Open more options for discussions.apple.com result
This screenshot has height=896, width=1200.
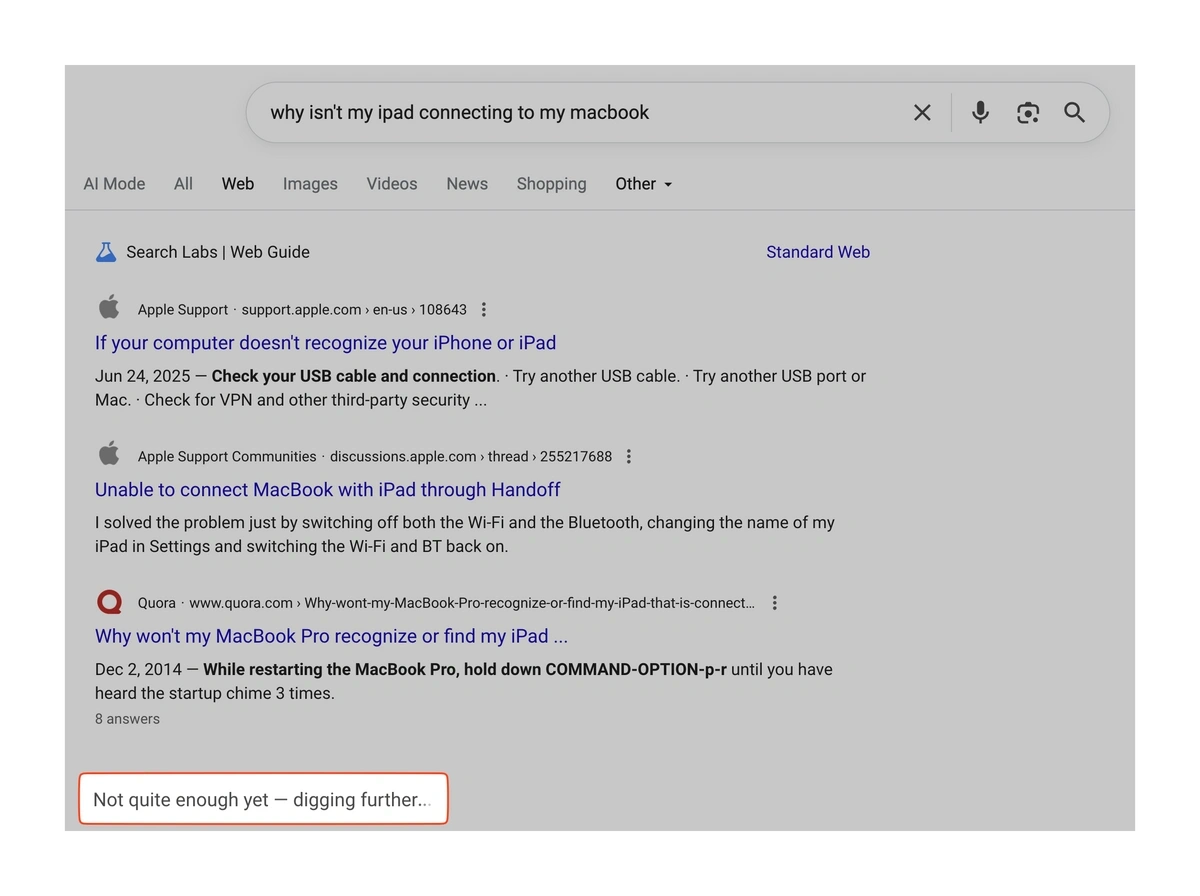[x=629, y=457]
